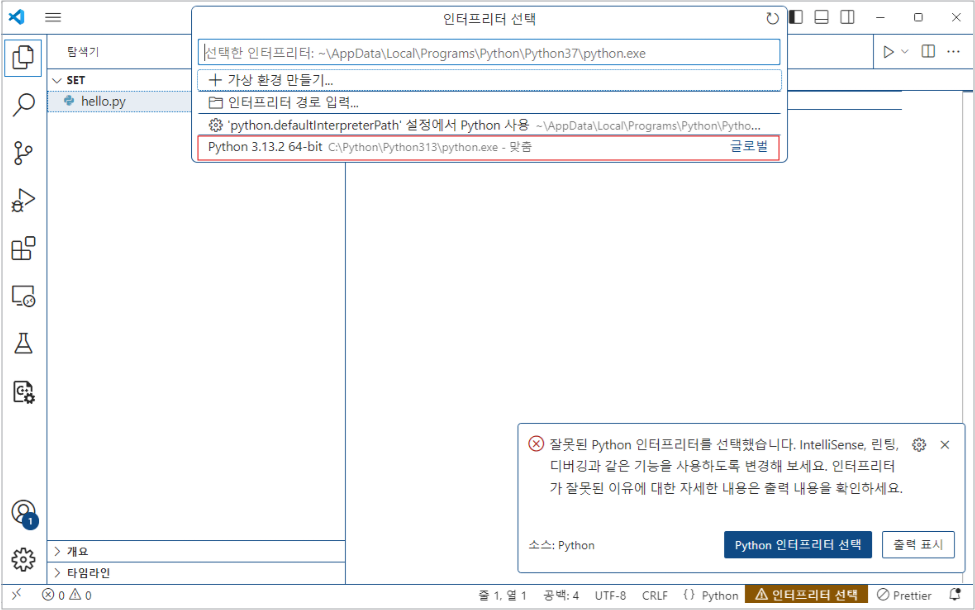Open the remote window indicator
The image size is (975, 610).
click(x=17, y=594)
